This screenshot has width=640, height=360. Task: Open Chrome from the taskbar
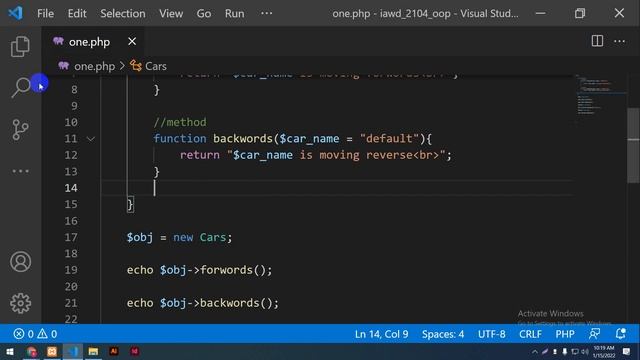point(31,351)
